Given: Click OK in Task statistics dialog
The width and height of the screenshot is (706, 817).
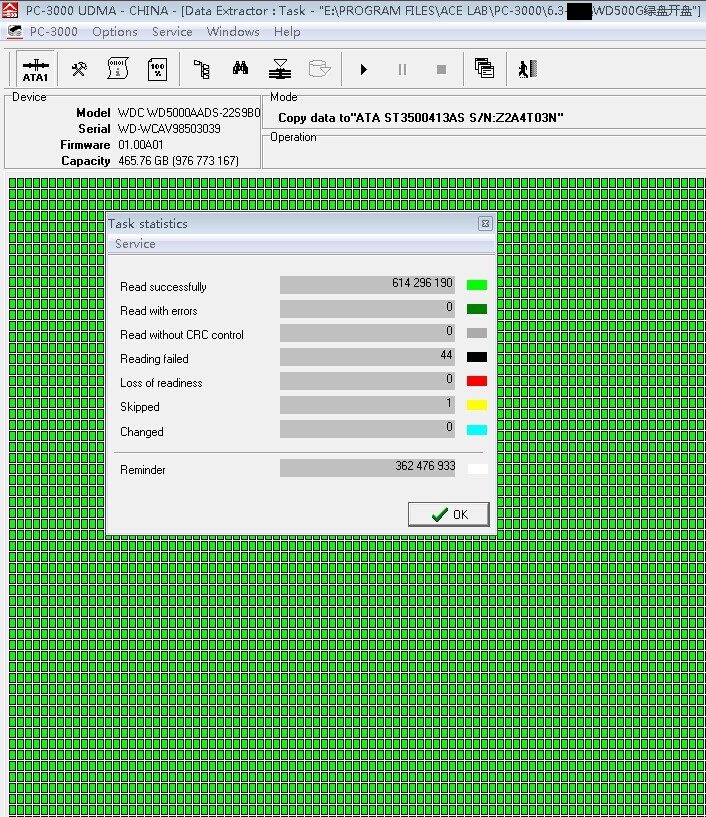Looking at the screenshot, I should pyautogui.click(x=449, y=514).
